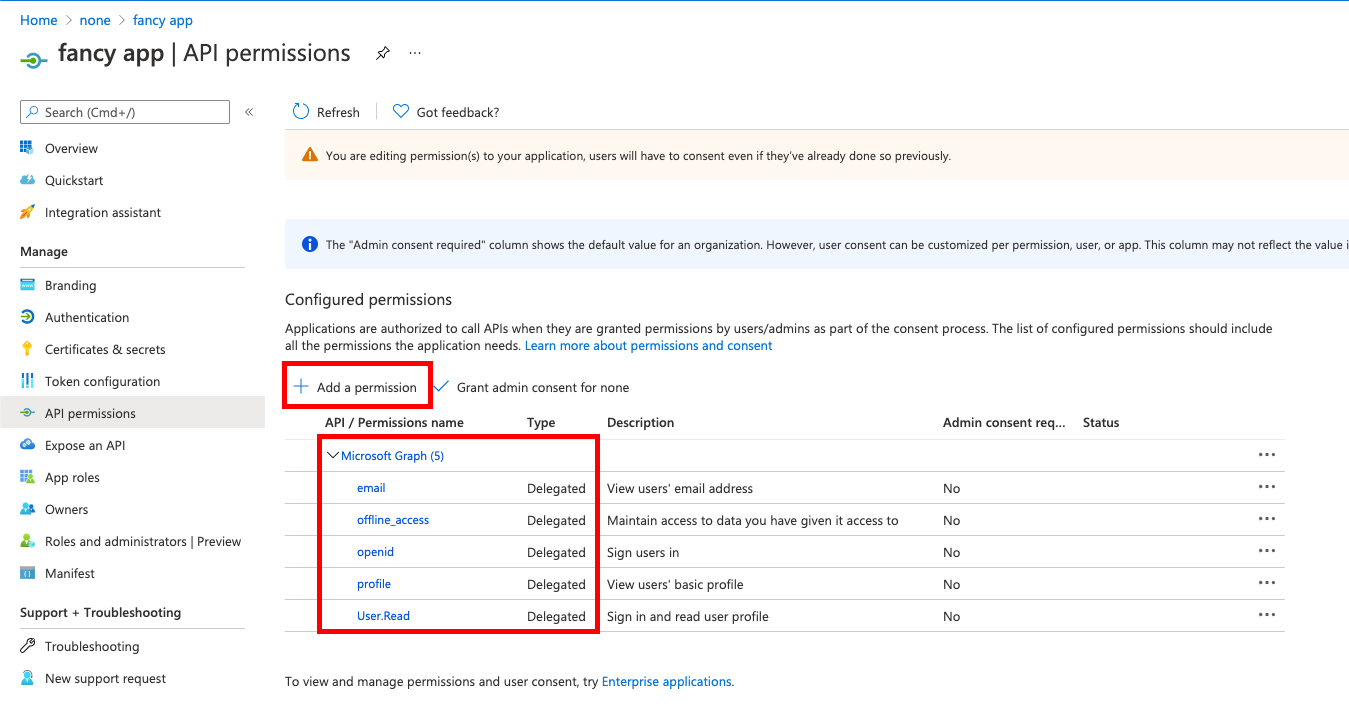Navigate to Home via breadcrumb
The height and width of the screenshot is (709, 1349).
pos(38,19)
